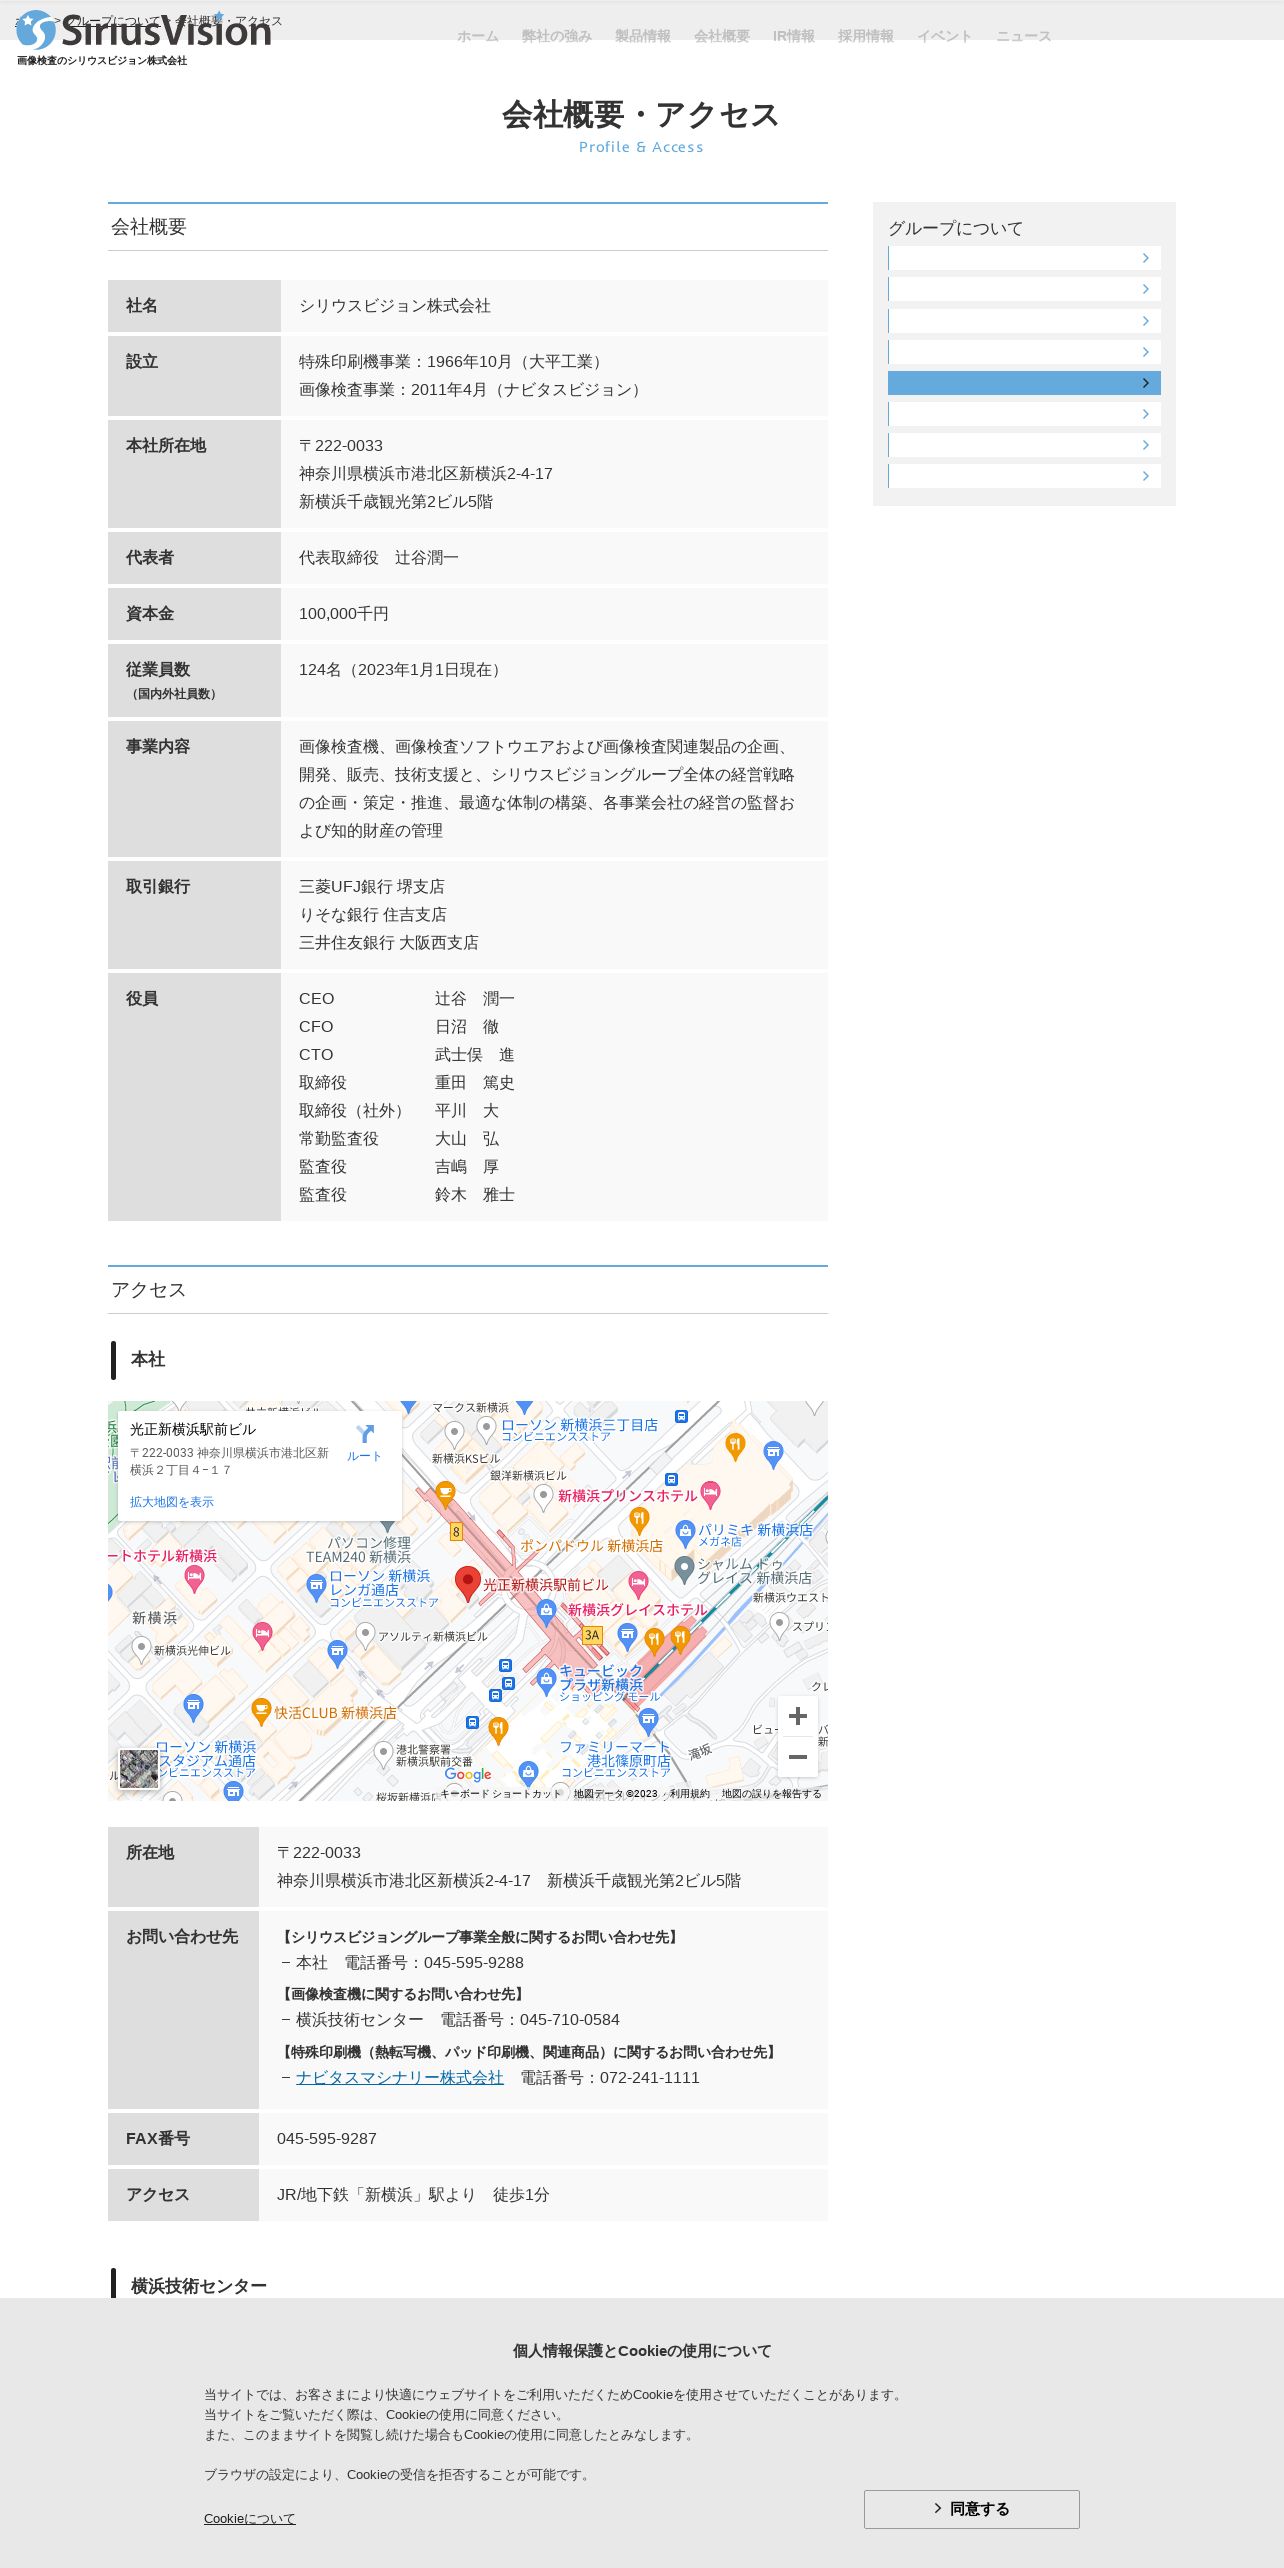Open Cookieについて link
Image resolution: width=1284 pixels, height=2568 pixels.
(x=250, y=2518)
